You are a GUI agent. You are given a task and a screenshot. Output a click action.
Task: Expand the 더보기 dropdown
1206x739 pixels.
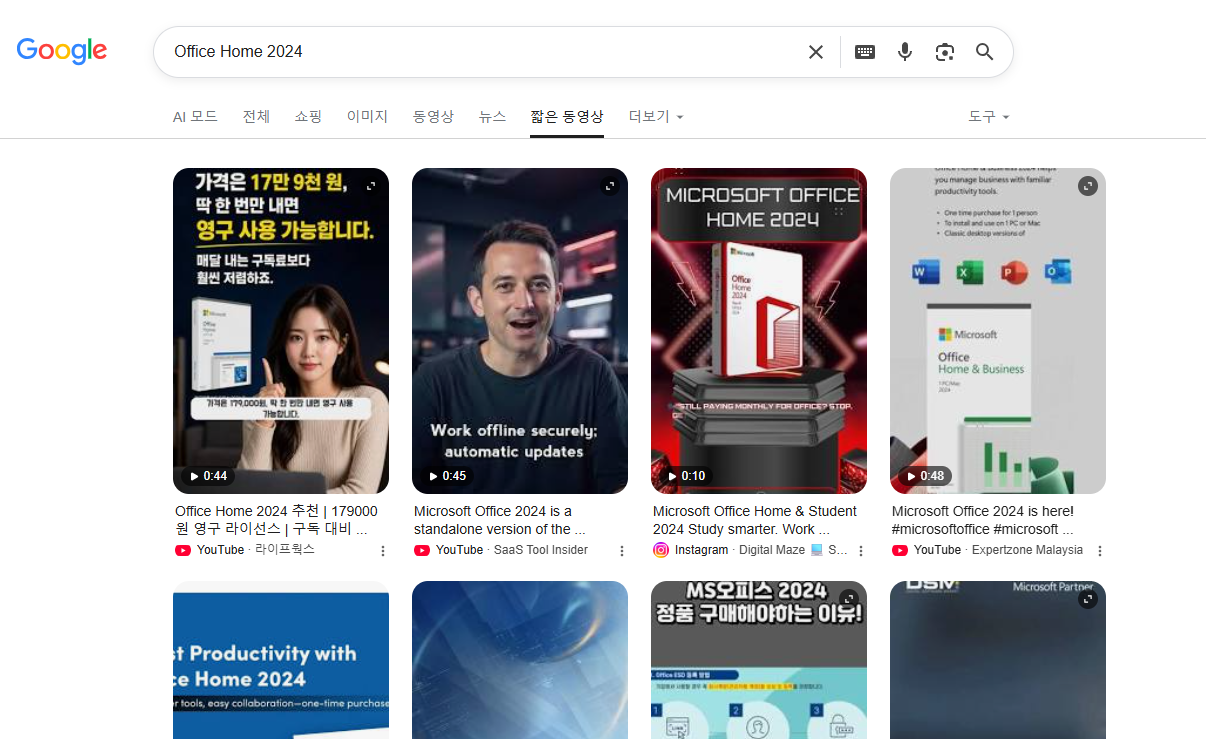tap(656, 117)
